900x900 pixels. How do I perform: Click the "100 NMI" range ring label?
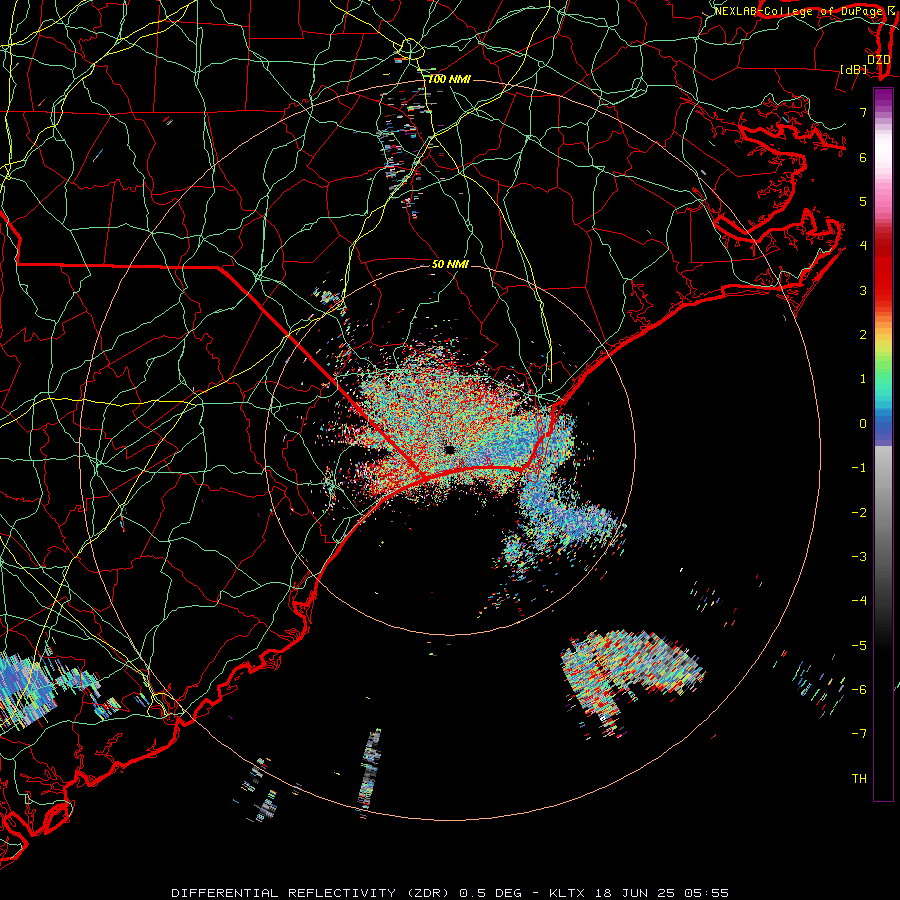pyautogui.click(x=449, y=79)
